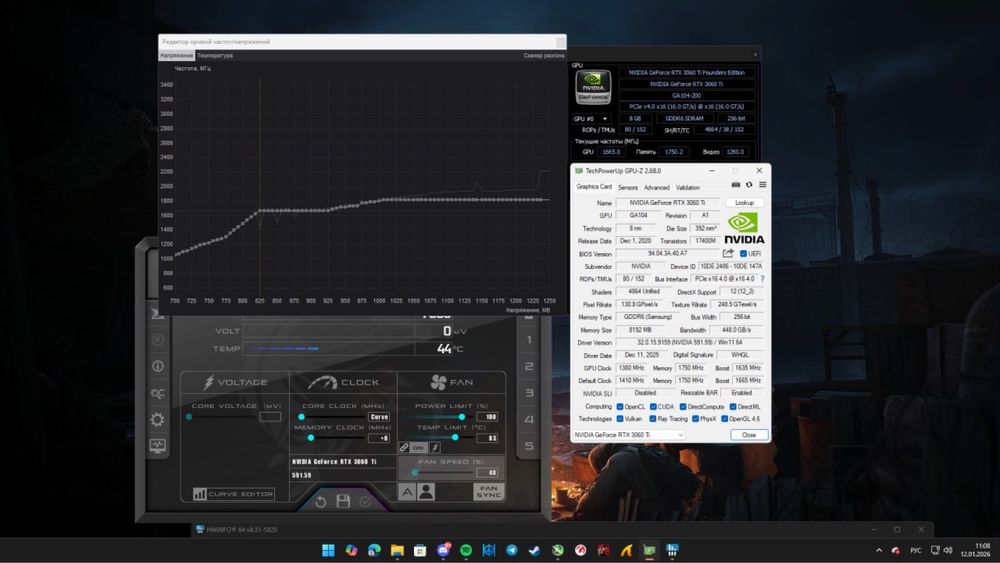Switch to GPU-Z Validation tab
Viewport: 1000px width, 563px height.
click(688, 187)
